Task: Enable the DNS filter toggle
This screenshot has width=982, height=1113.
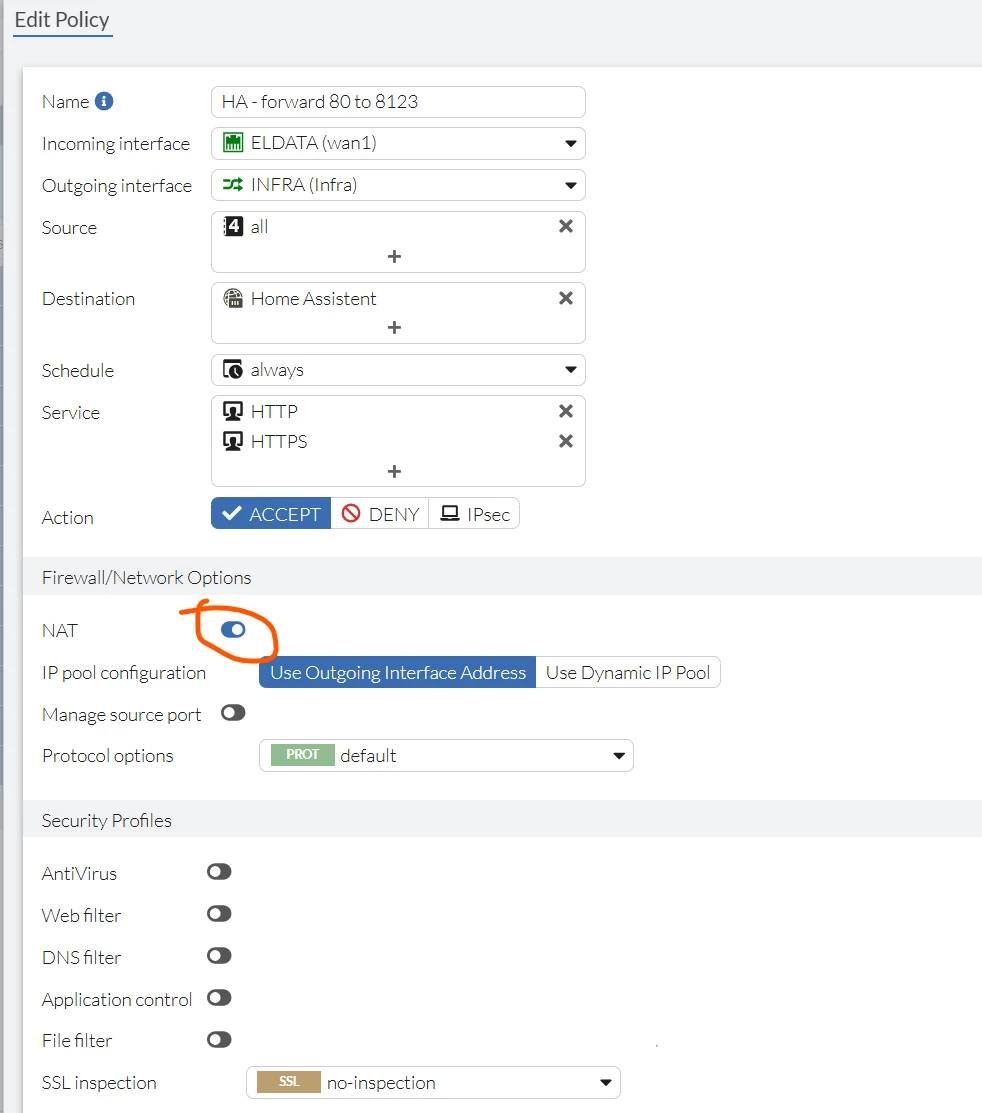Action: tap(219, 956)
